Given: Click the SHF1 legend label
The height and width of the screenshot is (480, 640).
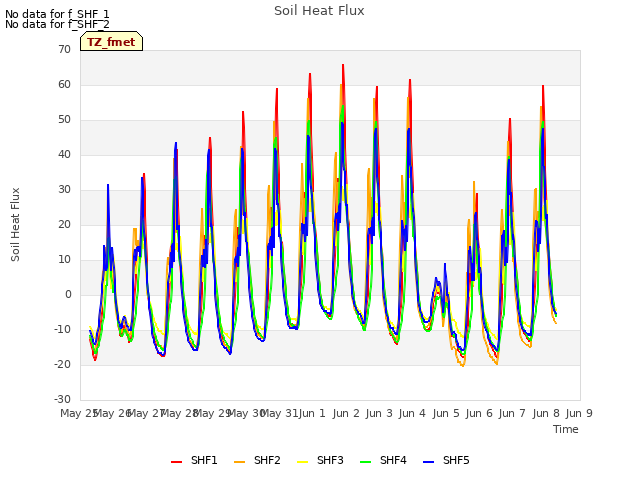Looking at the screenshot, I should pos(204,460).
